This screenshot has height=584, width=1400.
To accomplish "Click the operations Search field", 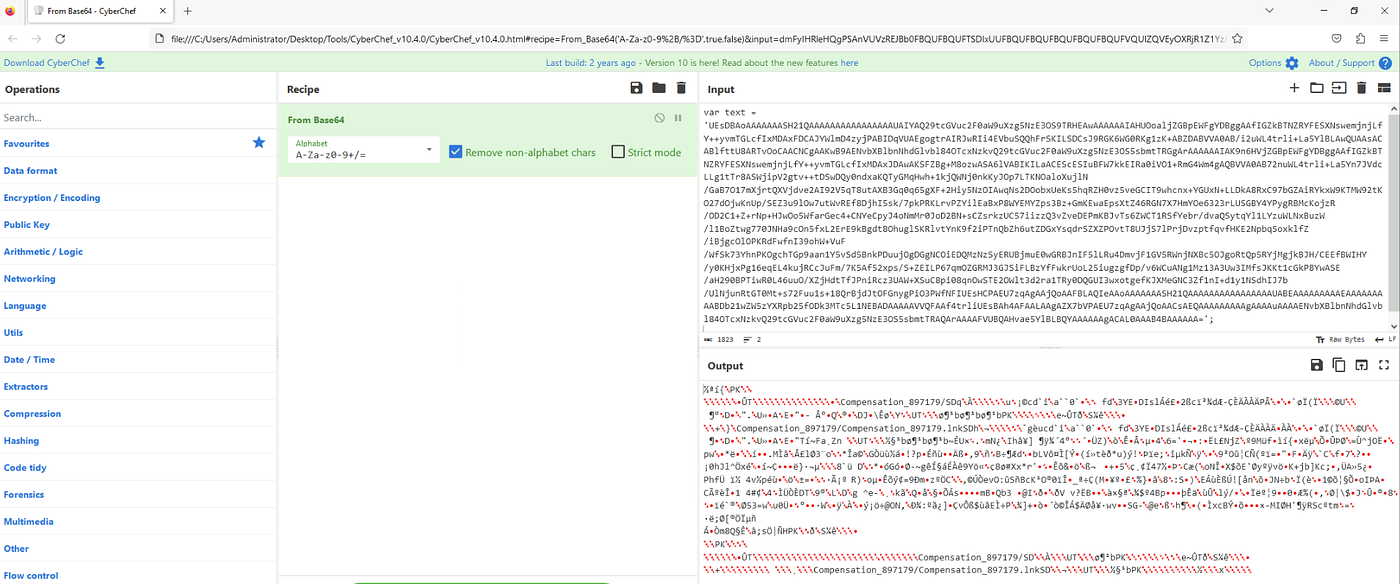I will (x=138, y=117).
